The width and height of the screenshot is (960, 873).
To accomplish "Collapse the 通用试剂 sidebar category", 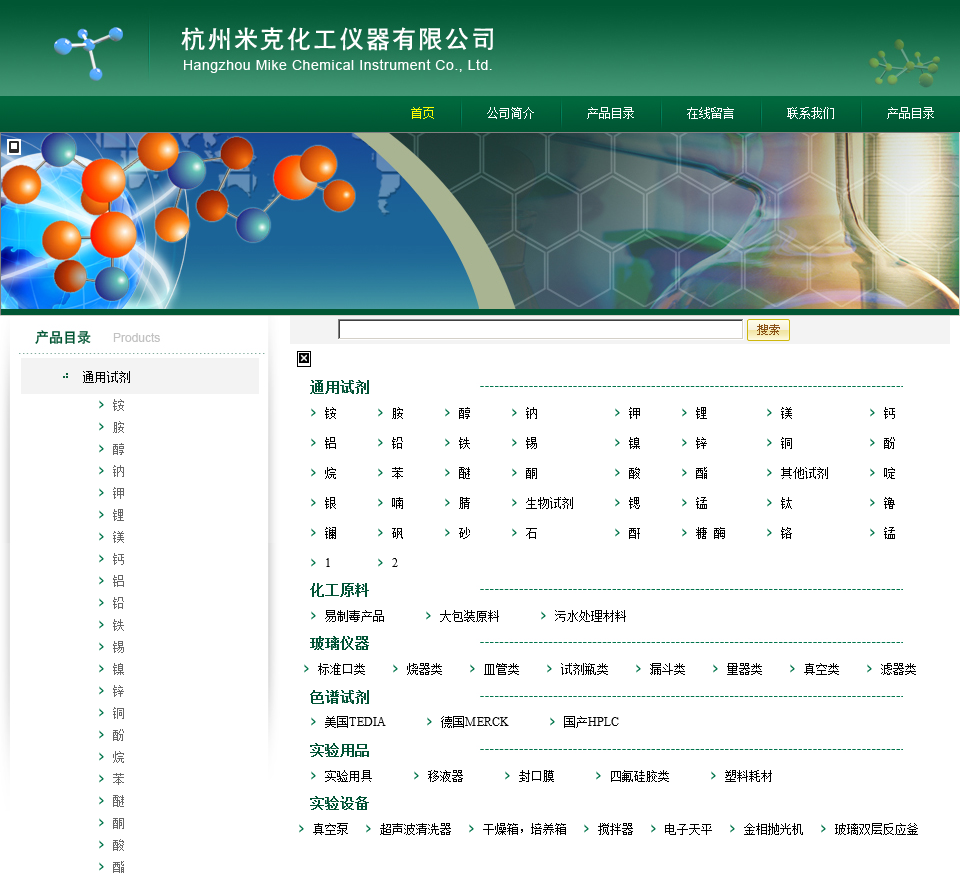I will [107, 377].
